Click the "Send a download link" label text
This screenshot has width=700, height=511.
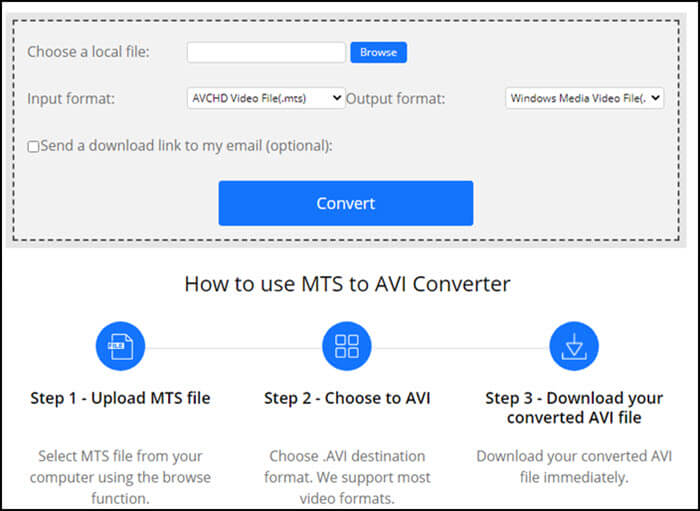(186, 146)
